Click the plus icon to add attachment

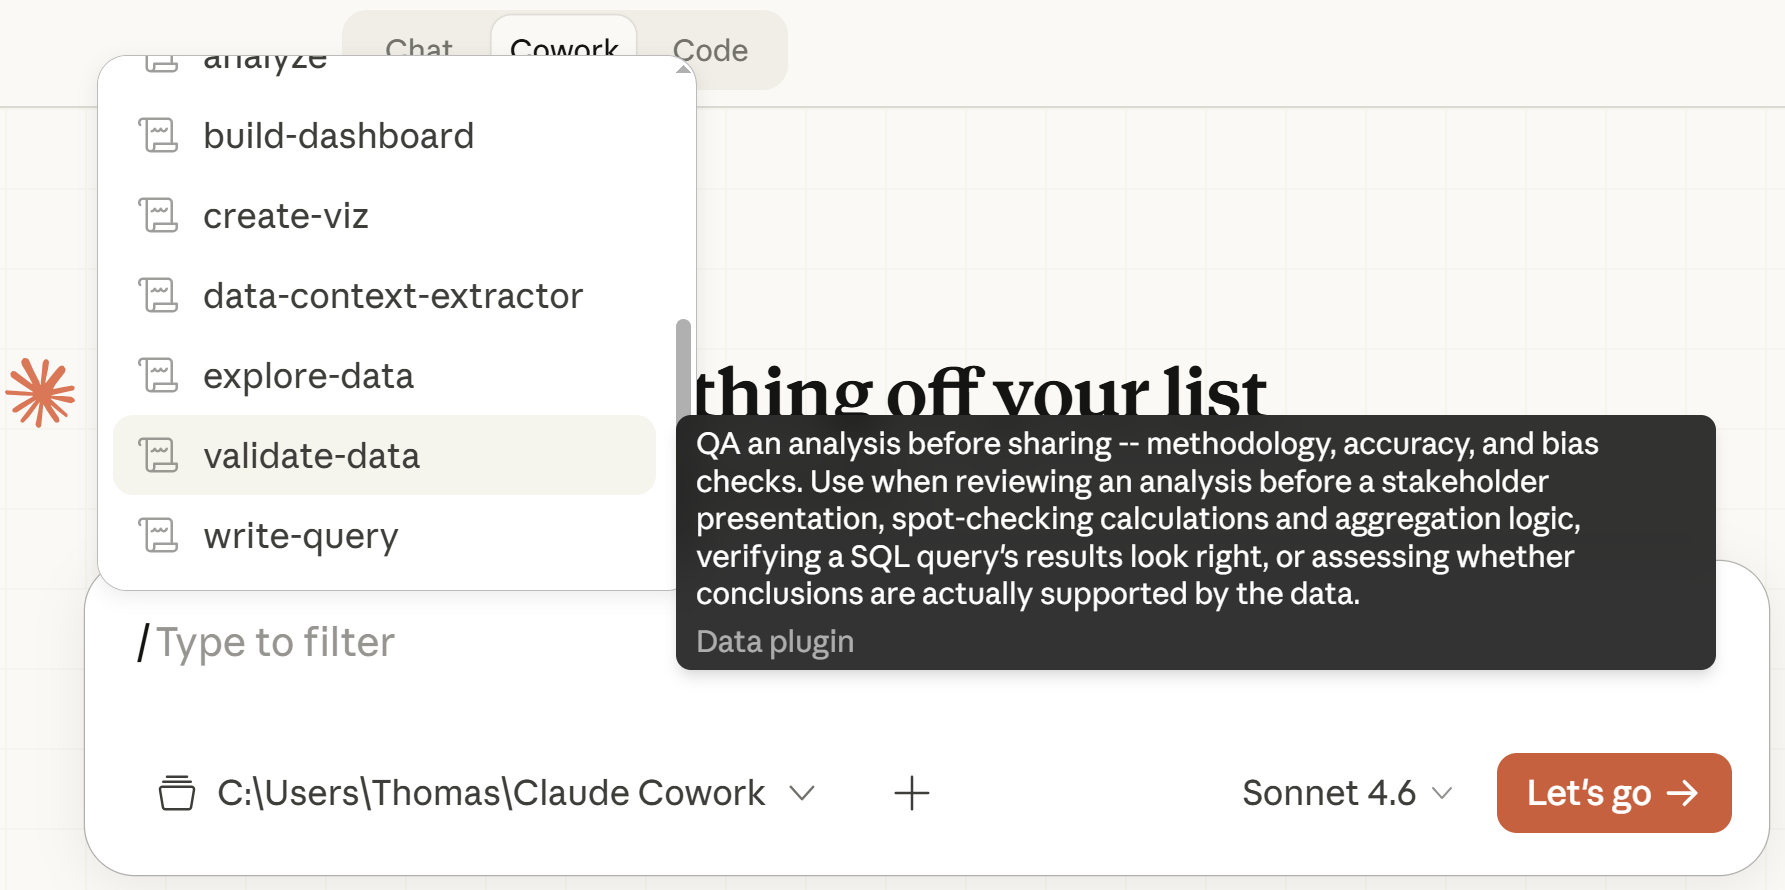911,793
